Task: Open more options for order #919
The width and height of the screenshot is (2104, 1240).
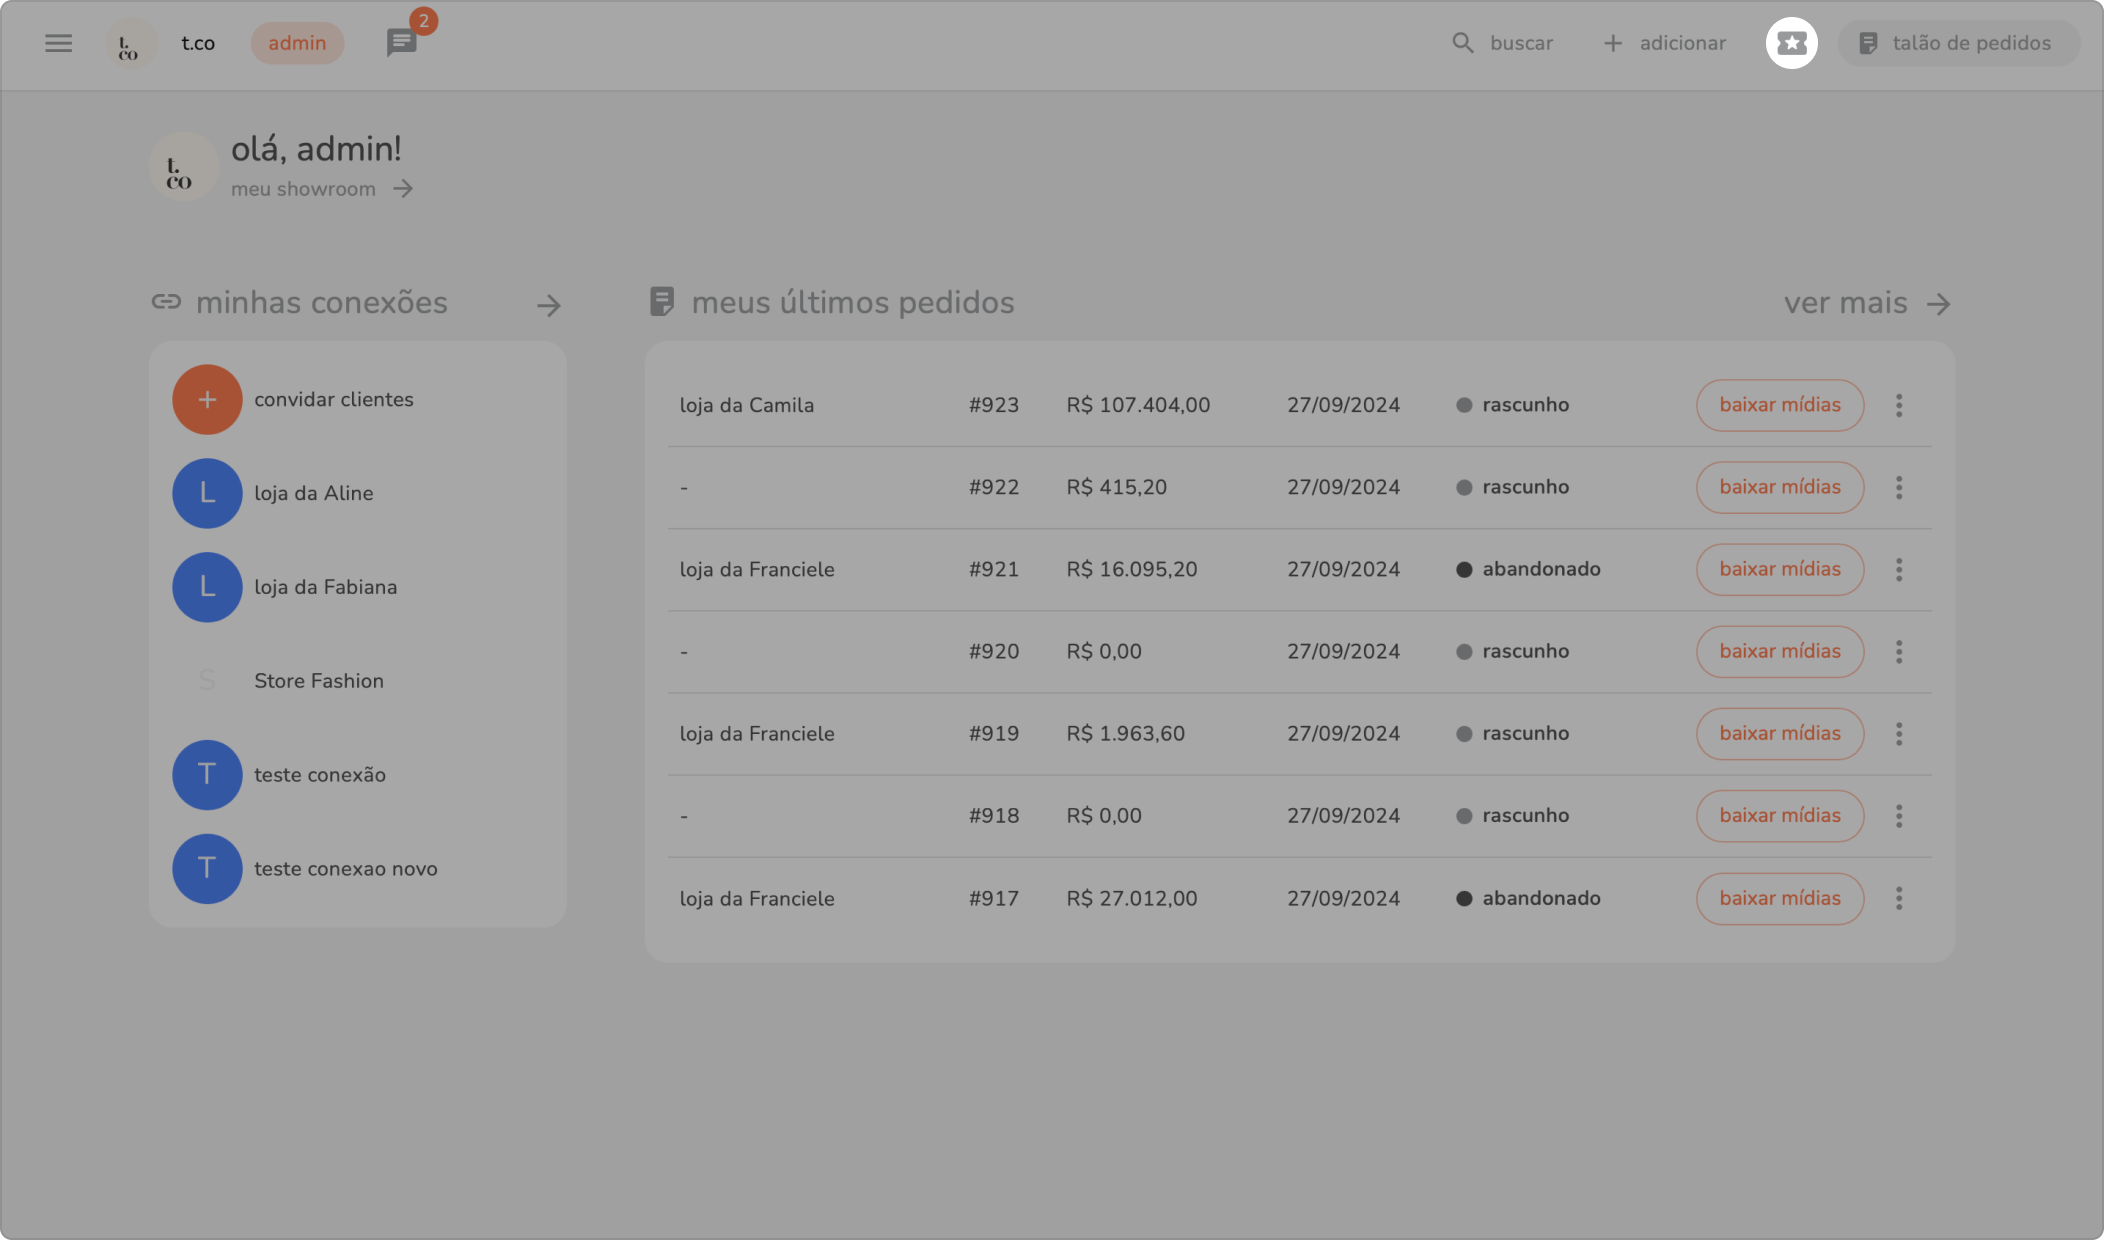Action: coord(1898,733)
